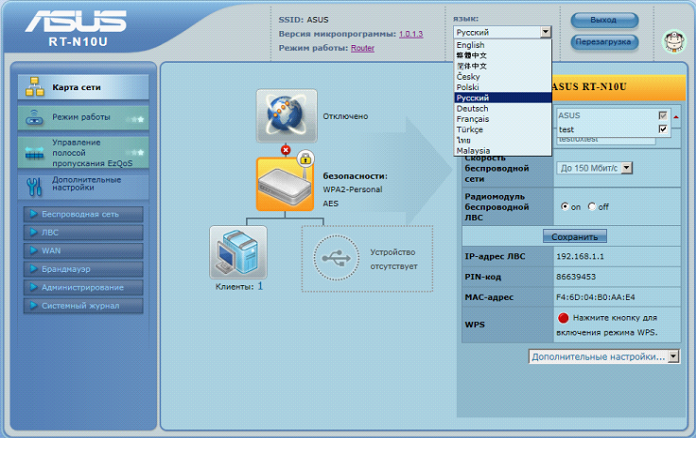Click the red disconnected X icon

pyautogui.click(x=285, y=150)
